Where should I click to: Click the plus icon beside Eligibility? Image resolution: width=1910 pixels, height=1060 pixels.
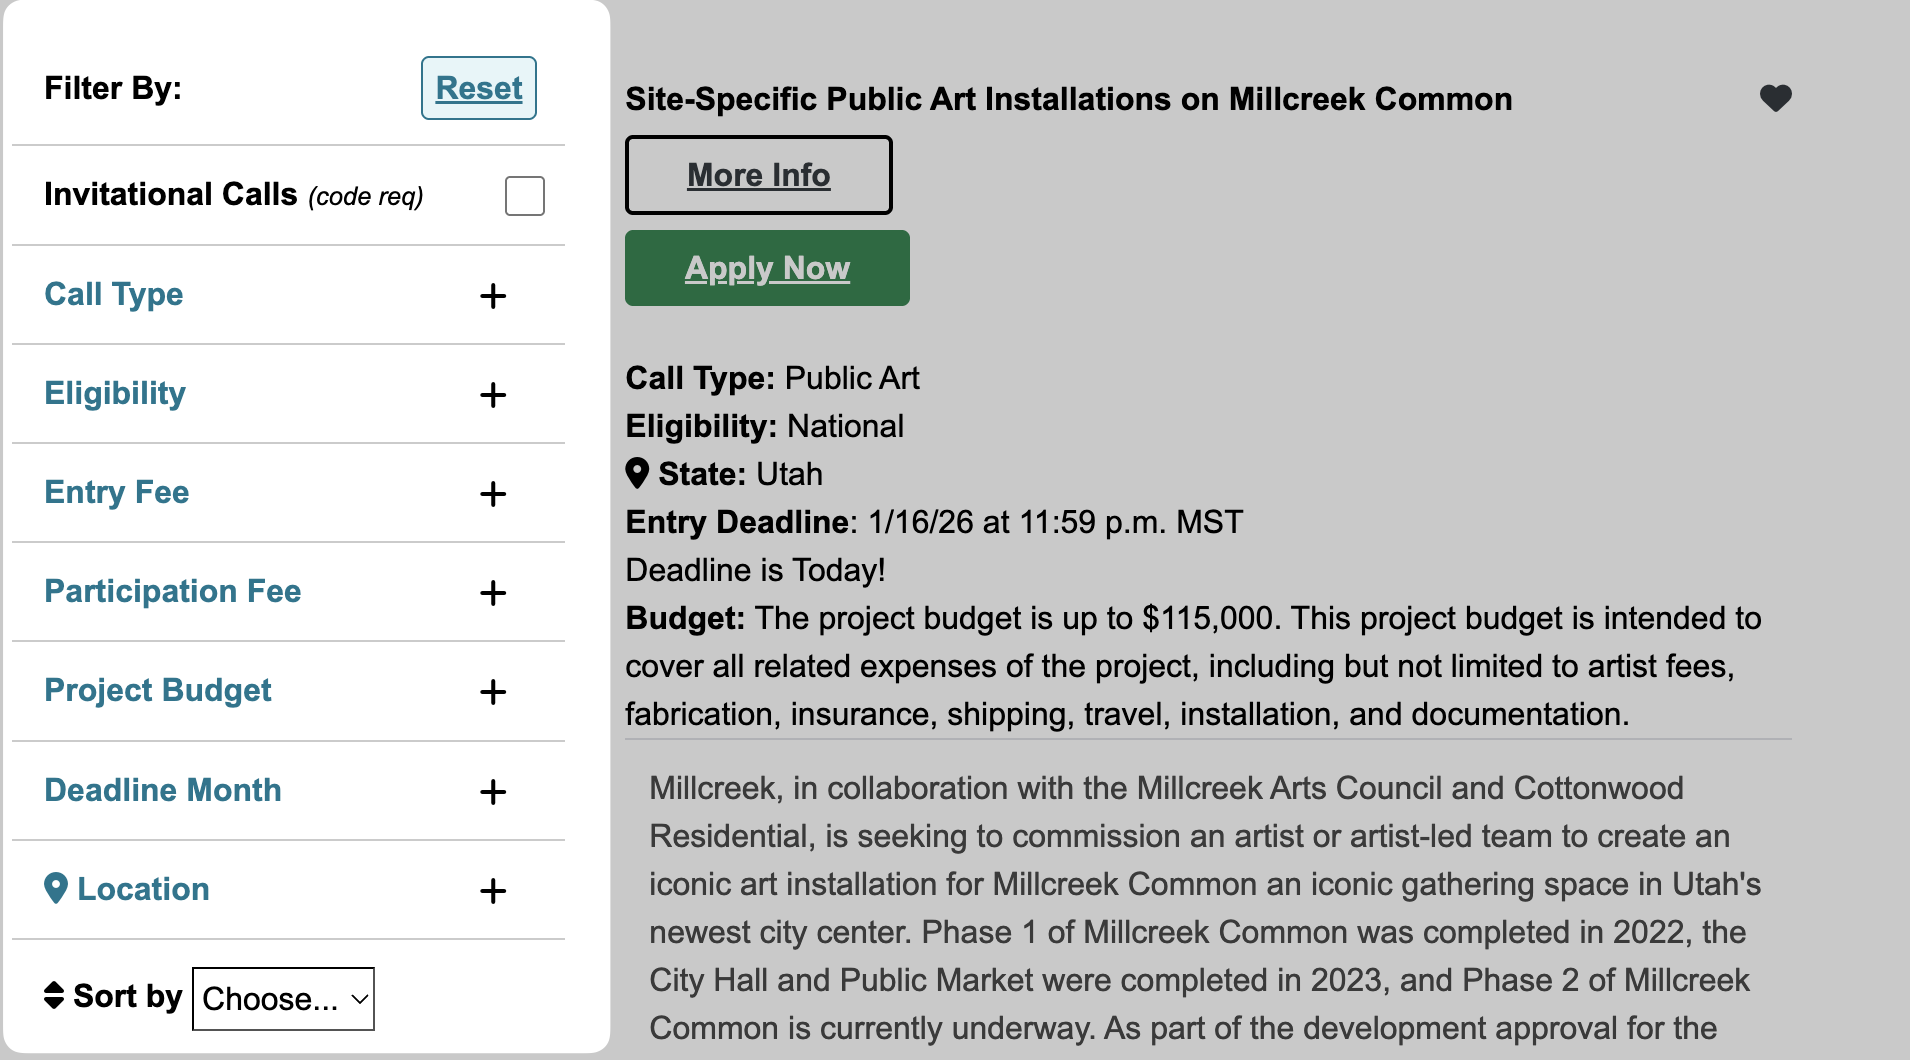(x=492, y=395)
